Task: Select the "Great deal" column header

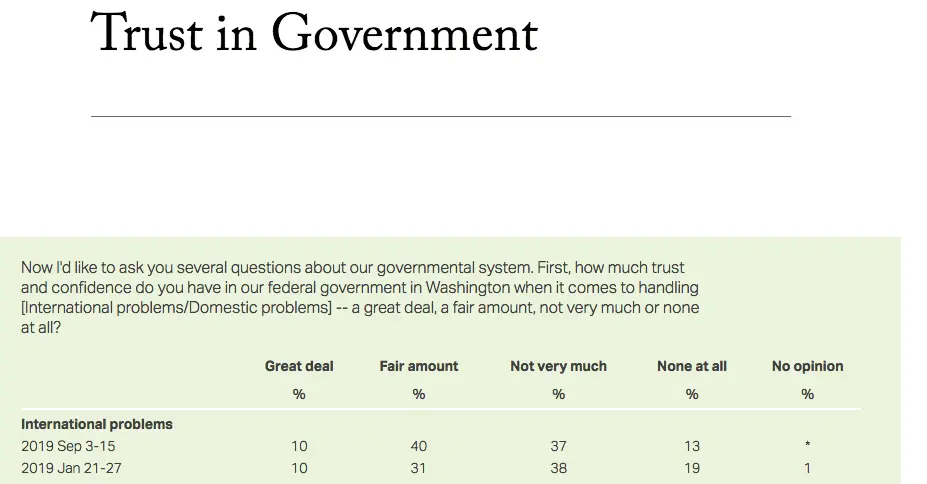Action: coord(299,367)
